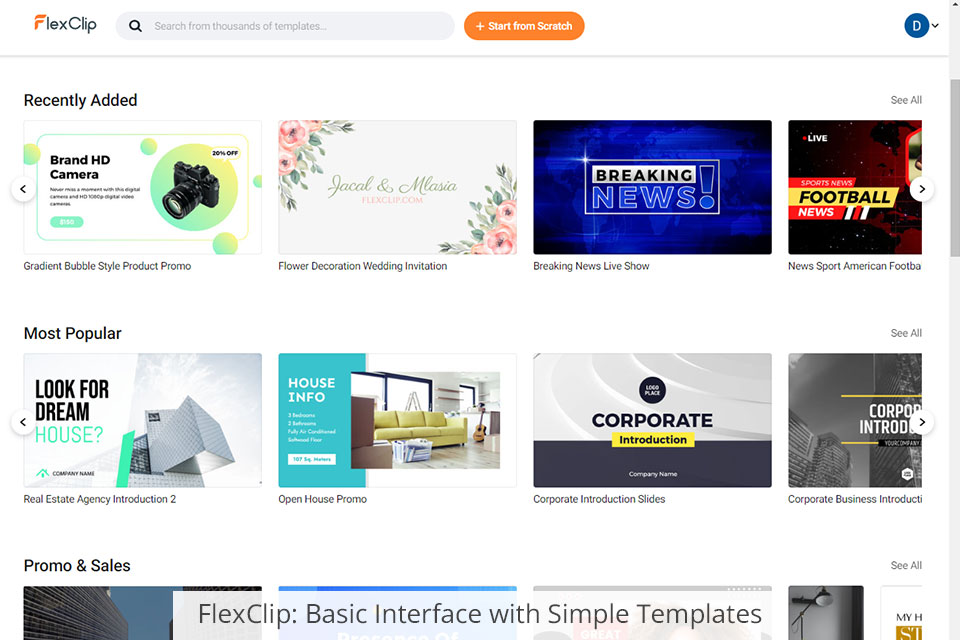See All in Most Popular
This screenshot has width=960, height=640.
tap(906, 333)
